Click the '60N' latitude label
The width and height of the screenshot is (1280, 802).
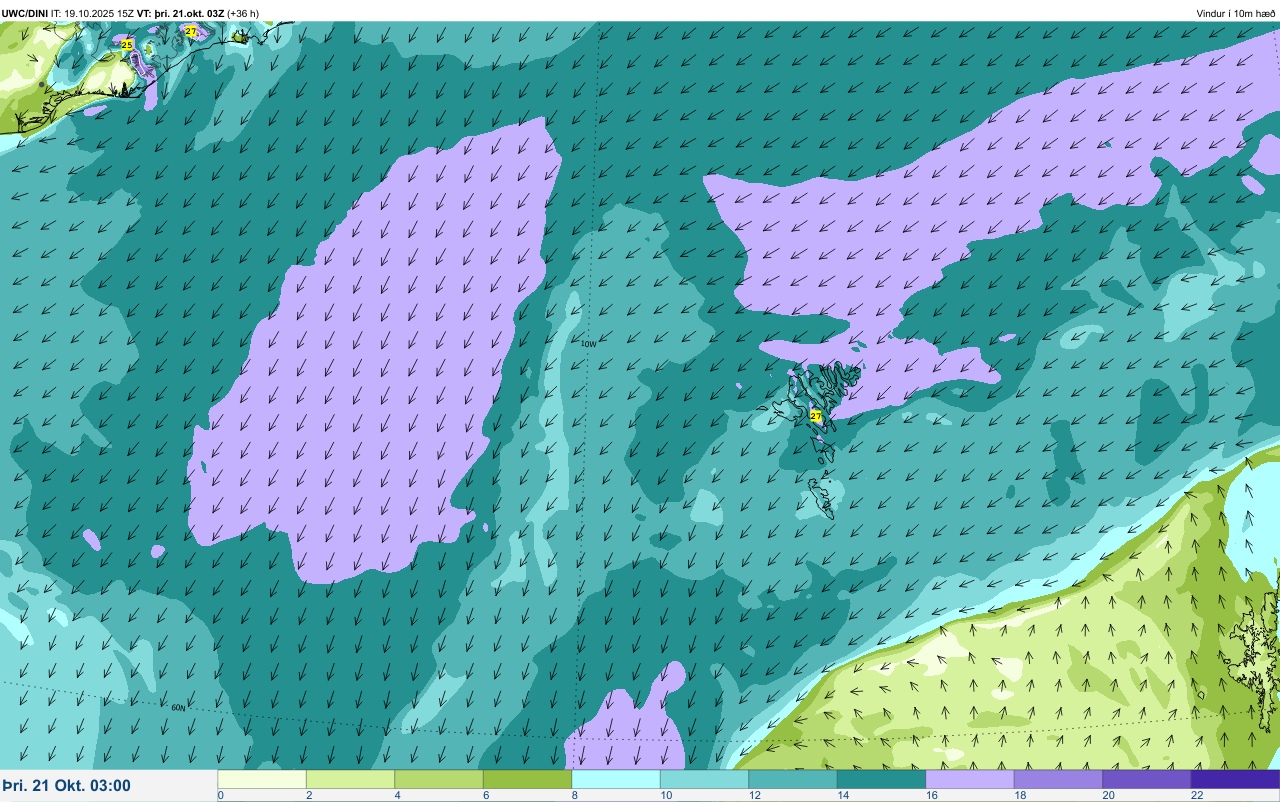[x=178, y=707]
